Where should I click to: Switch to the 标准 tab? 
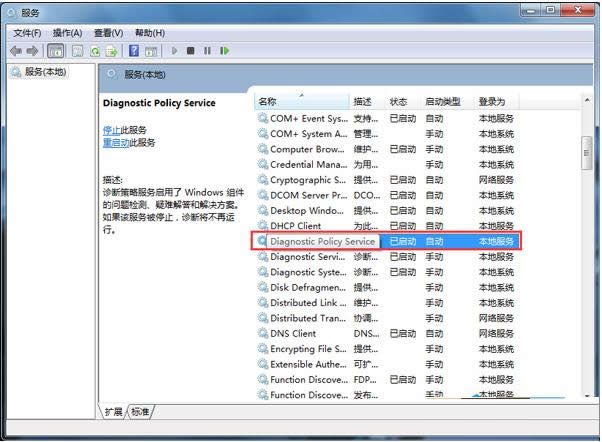pos(140,412)
